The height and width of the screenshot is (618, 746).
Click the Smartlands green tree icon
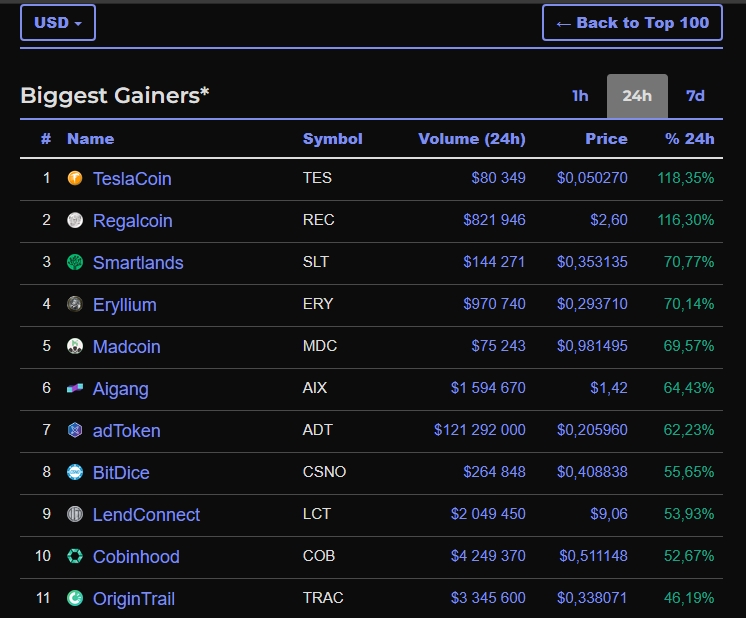(75, 262)
